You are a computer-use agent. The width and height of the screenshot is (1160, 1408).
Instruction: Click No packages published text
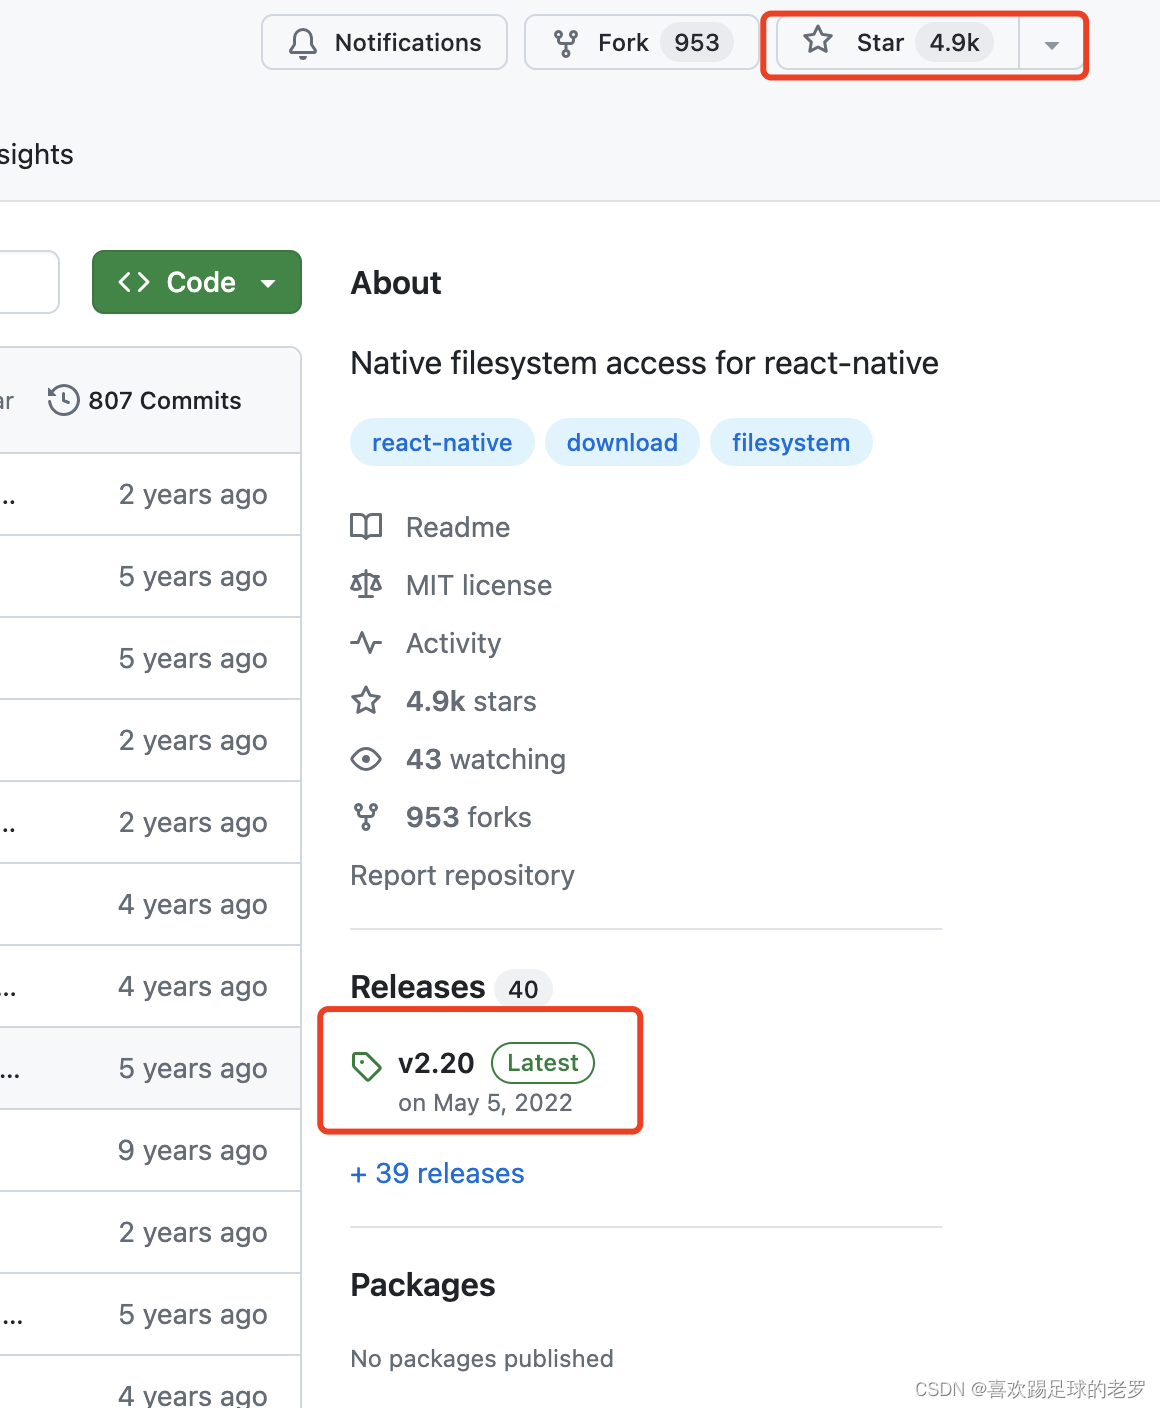(482, 1358)
